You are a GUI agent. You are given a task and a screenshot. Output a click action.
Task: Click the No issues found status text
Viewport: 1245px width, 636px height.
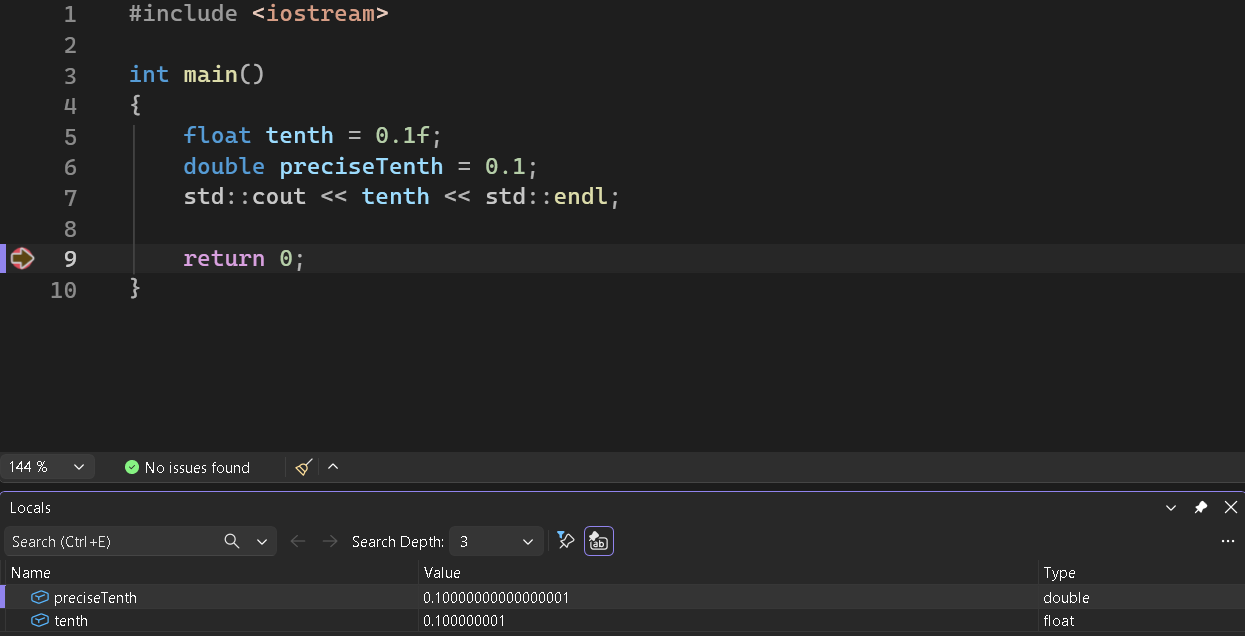(x=197, y=468)
